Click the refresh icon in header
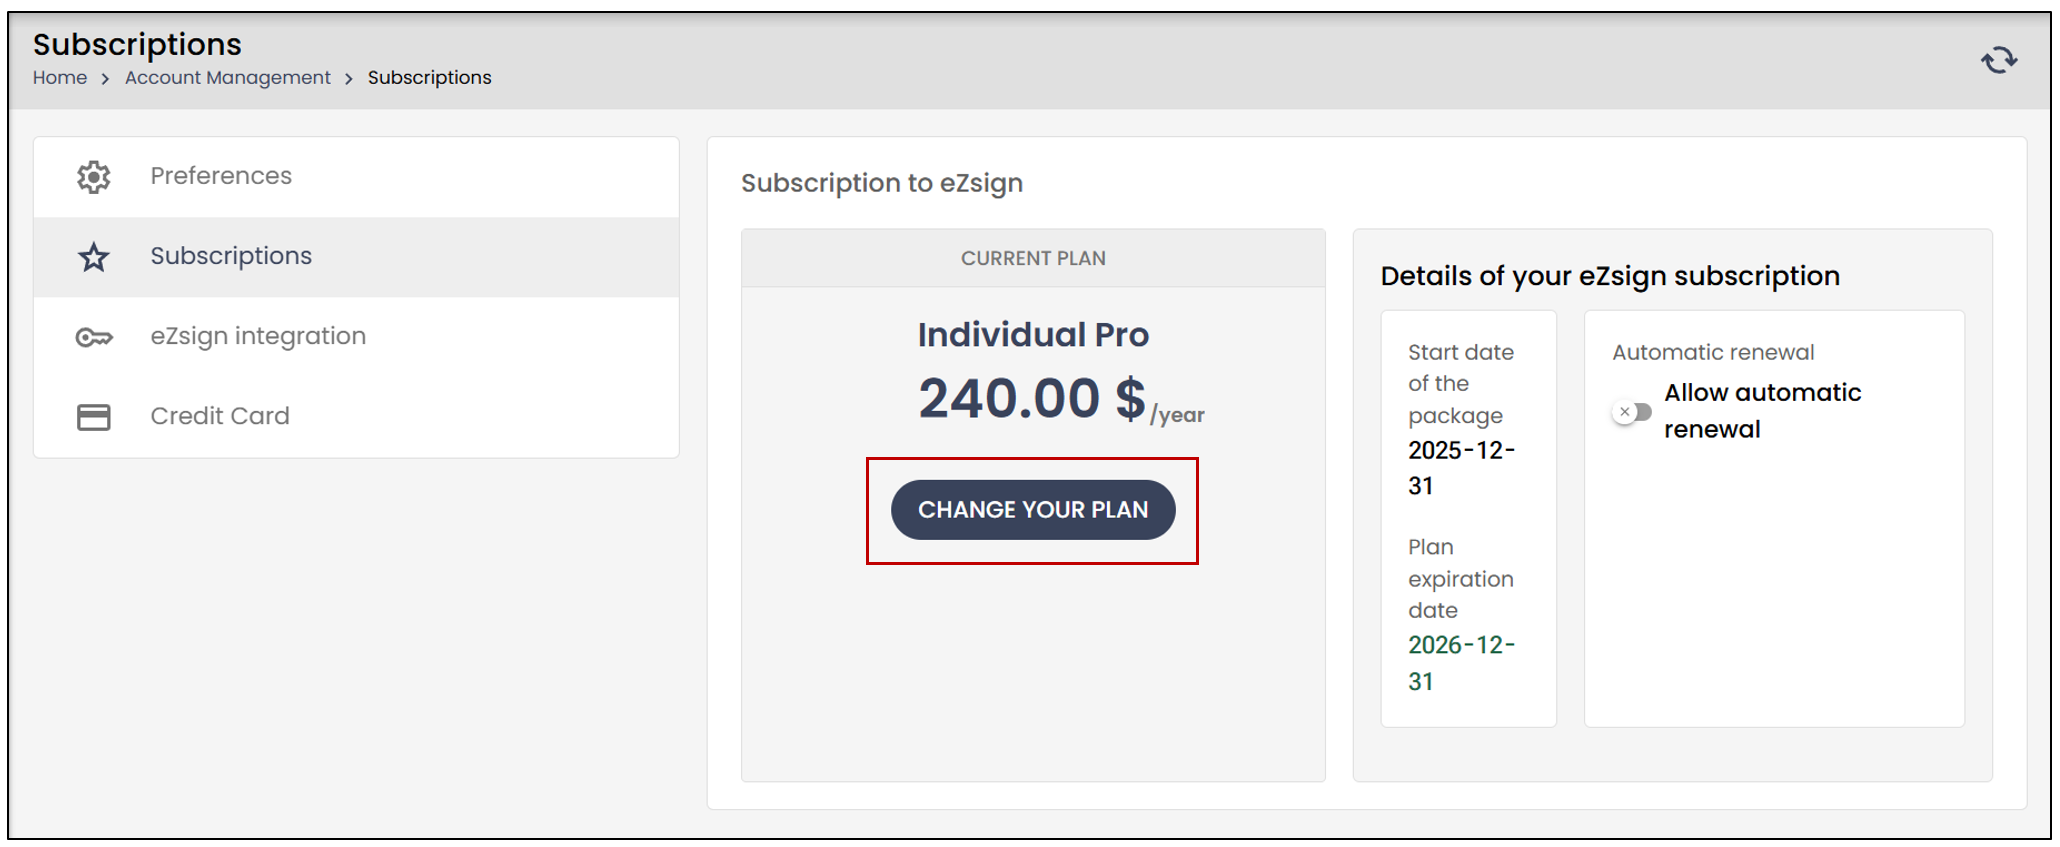Screen dimensions: 2060x847 tap(1999, 60)
